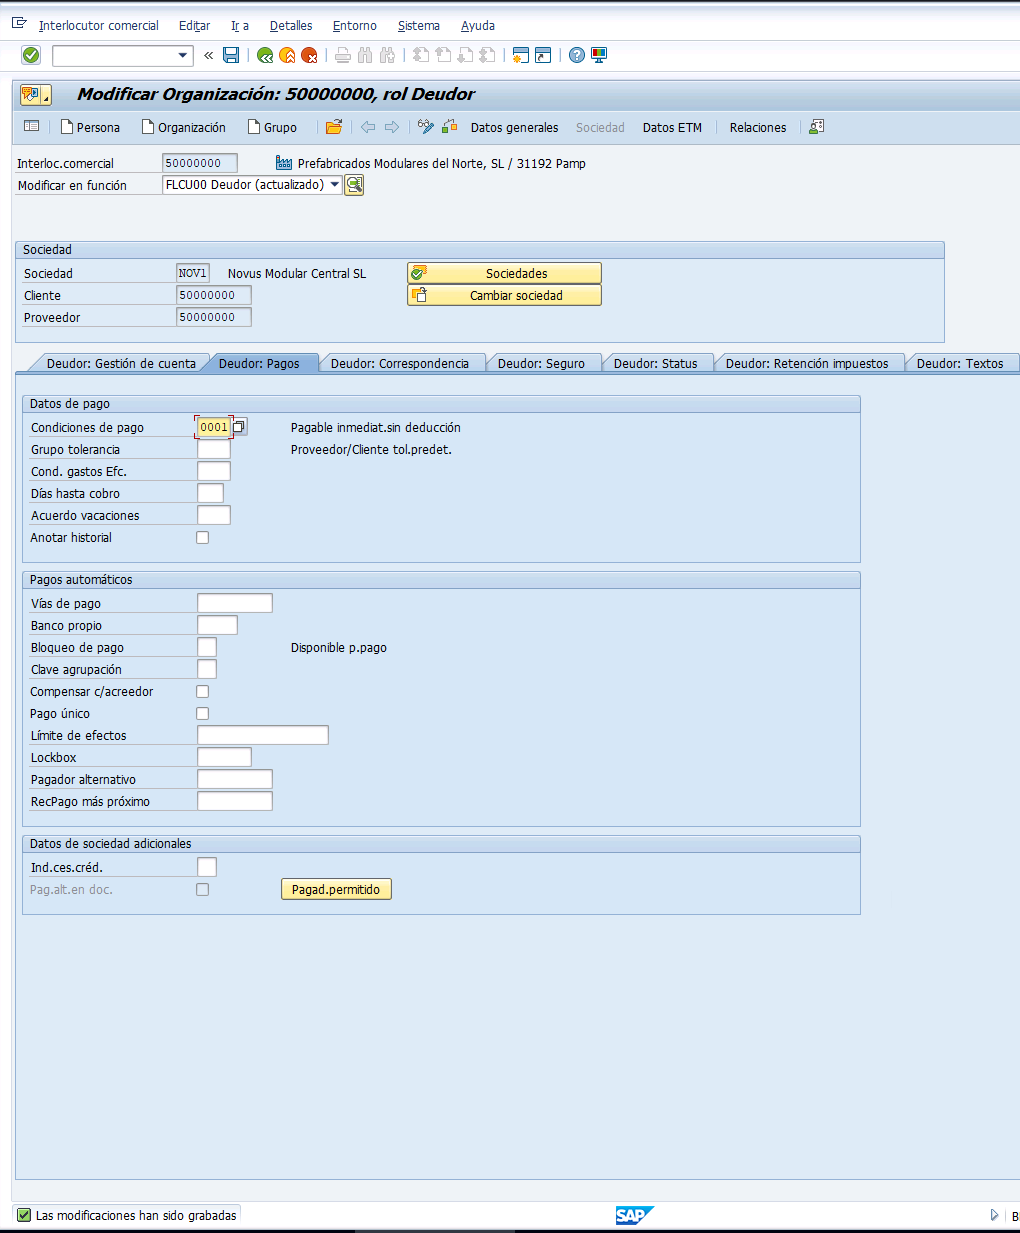This screenshot has height=1233, width=1020.
Task: Open search help for Condiciones de pago
Action: [239, 427]
